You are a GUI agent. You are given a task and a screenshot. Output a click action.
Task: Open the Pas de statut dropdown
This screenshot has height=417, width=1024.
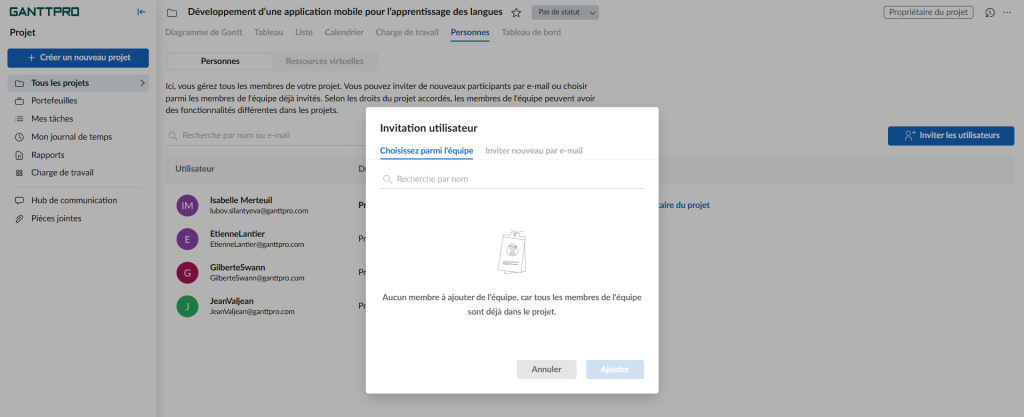pos(566,12)
